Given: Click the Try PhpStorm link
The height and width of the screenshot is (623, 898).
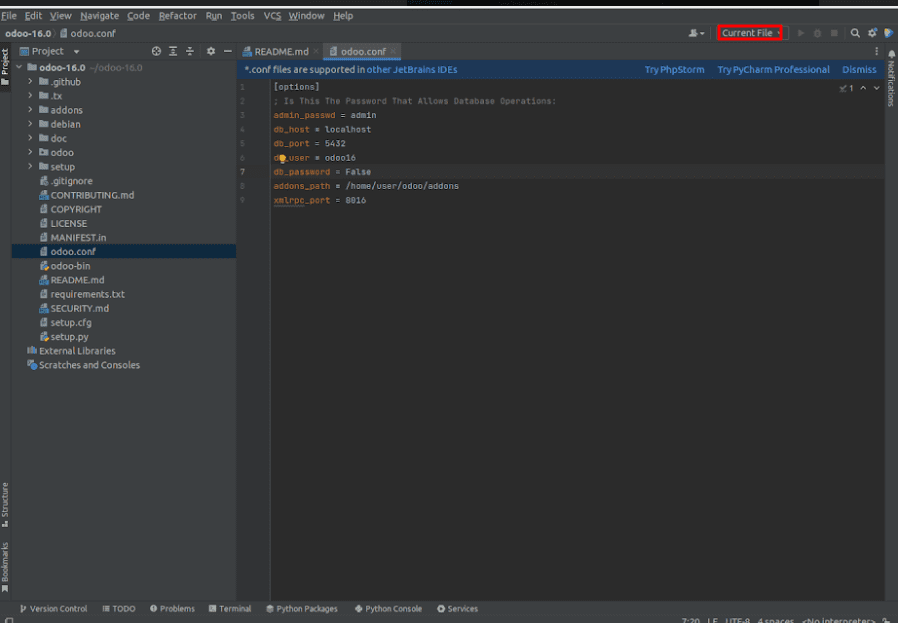Looking at the screenshot, I should [674, 70].
